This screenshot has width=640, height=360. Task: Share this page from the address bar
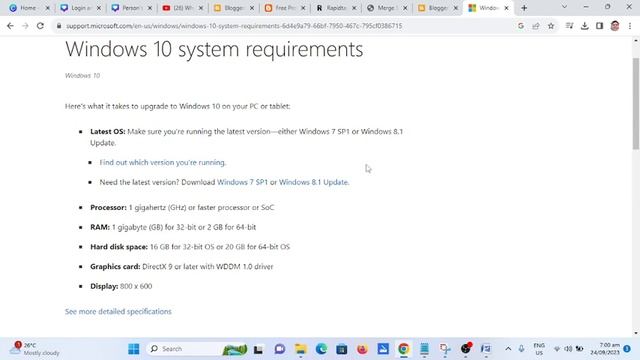click(536, 26)
